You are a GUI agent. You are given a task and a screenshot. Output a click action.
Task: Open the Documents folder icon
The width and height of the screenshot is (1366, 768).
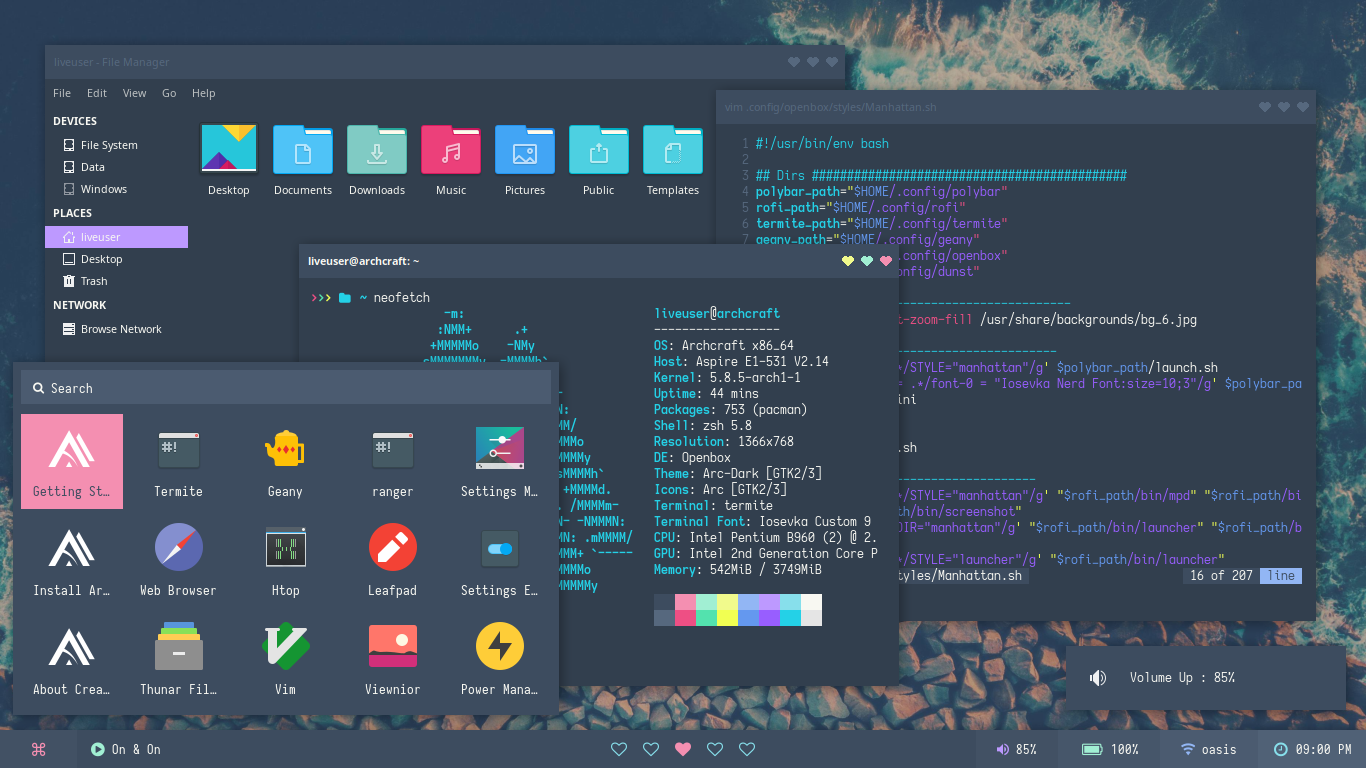(x=303, y=160)
